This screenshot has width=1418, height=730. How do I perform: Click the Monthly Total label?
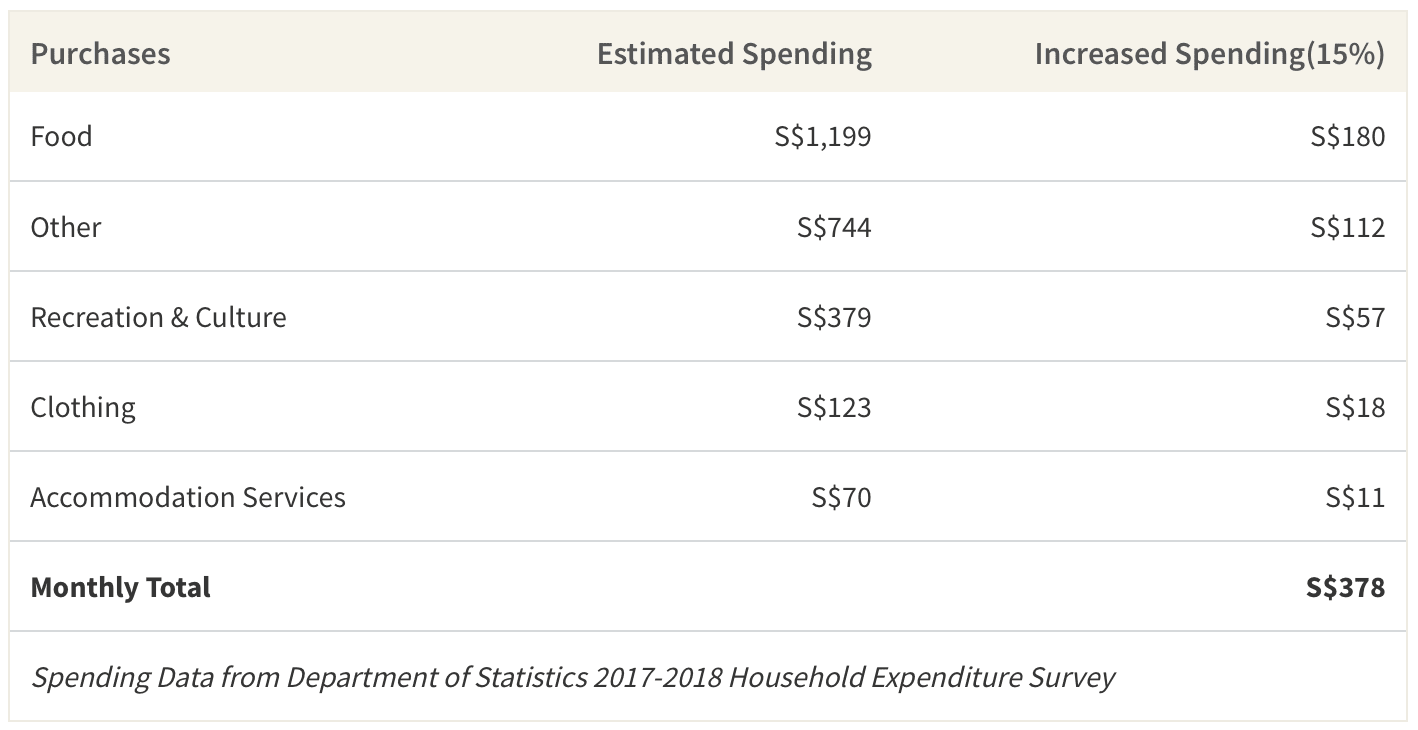coord(121,587)
